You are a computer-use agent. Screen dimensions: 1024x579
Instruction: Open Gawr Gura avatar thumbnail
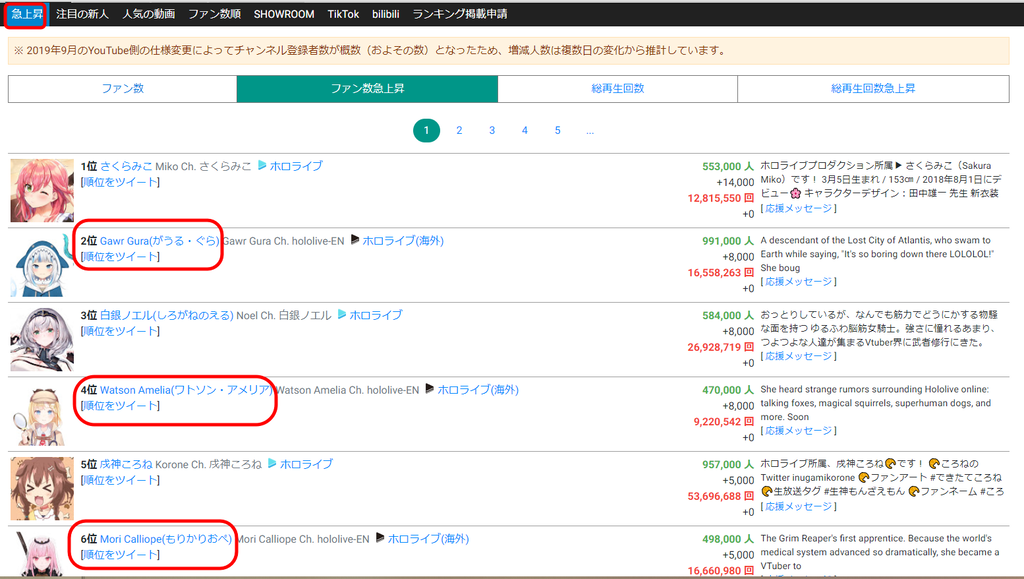pyautogui.click(x=42, y=265)
